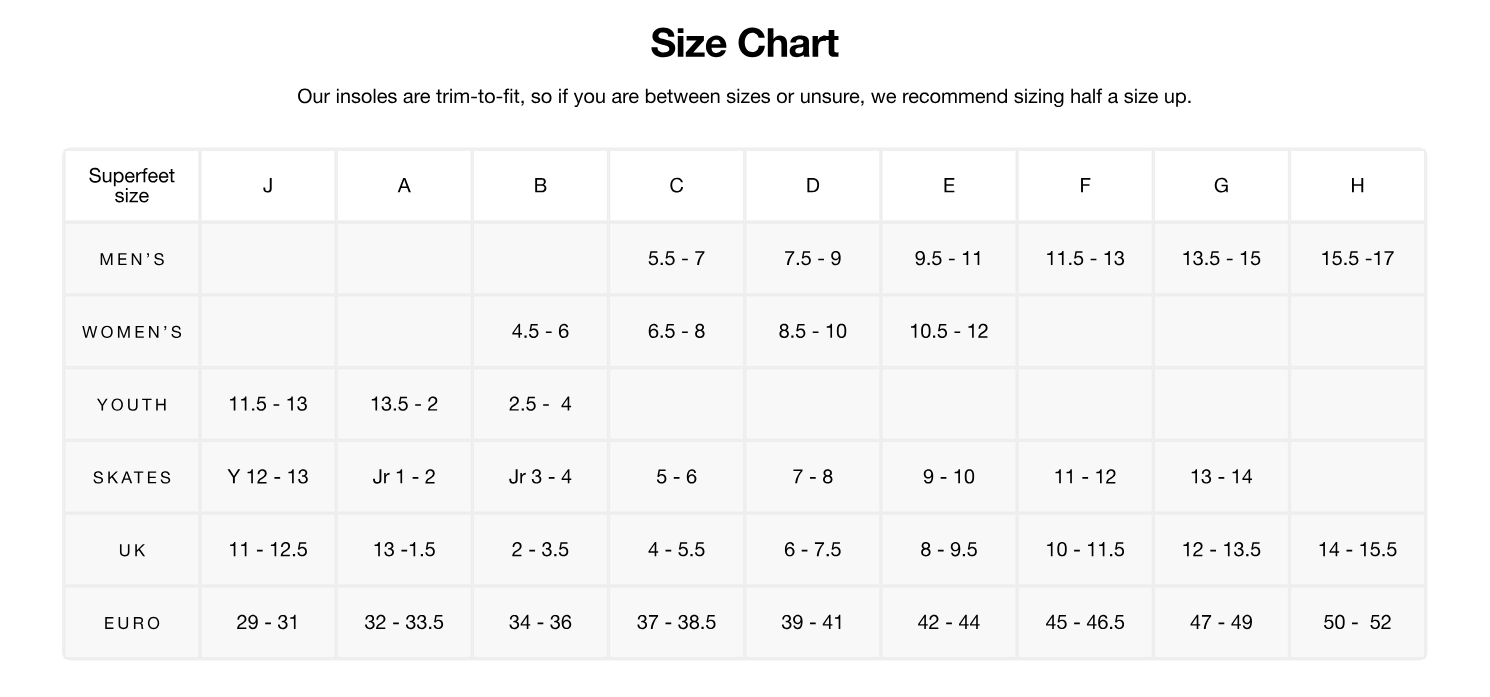This screenshot has height=697, width=1490.
Task: Select skates Y 12 - 13 cell
Action: 268,477
